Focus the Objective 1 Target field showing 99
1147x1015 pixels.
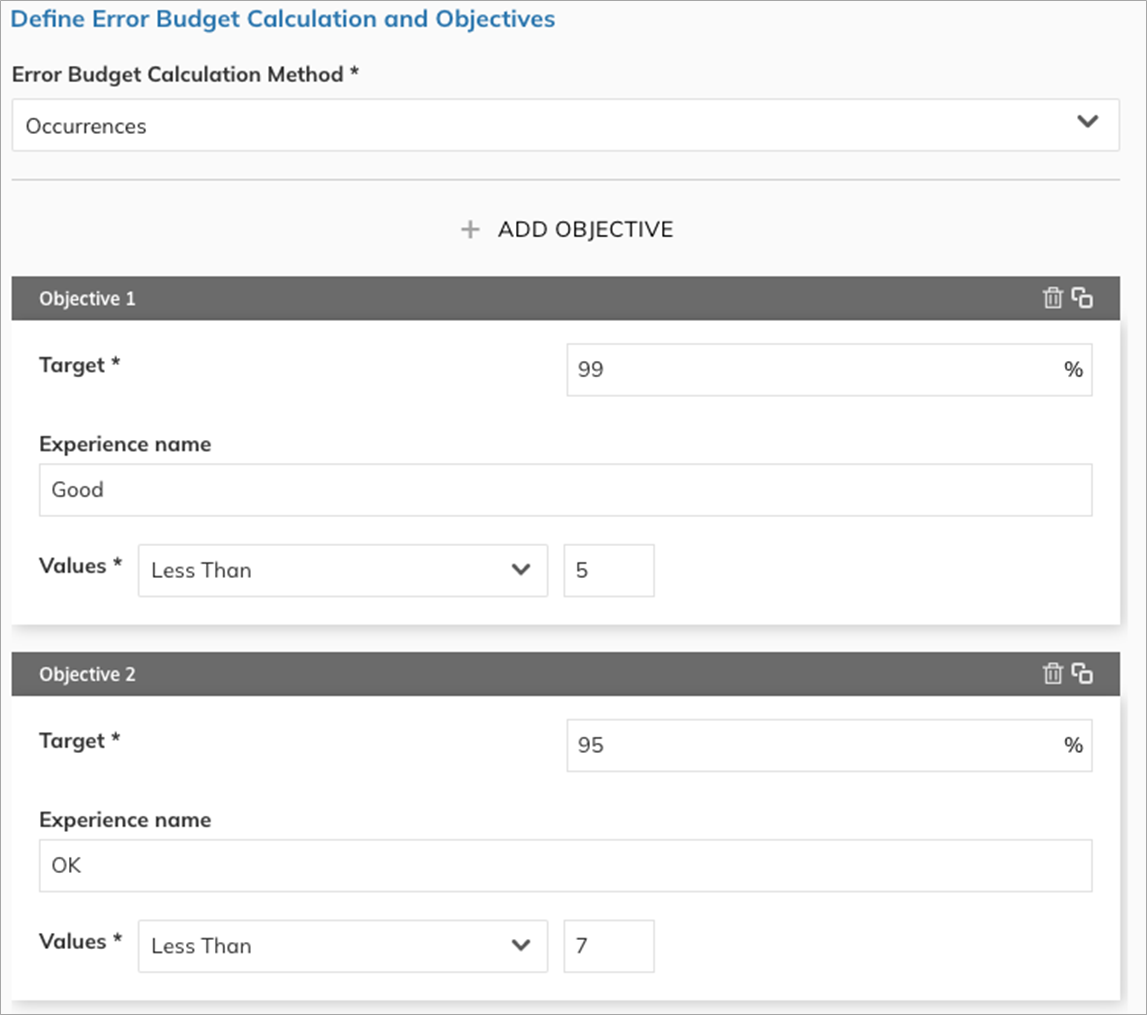click(x=830, y=369)
